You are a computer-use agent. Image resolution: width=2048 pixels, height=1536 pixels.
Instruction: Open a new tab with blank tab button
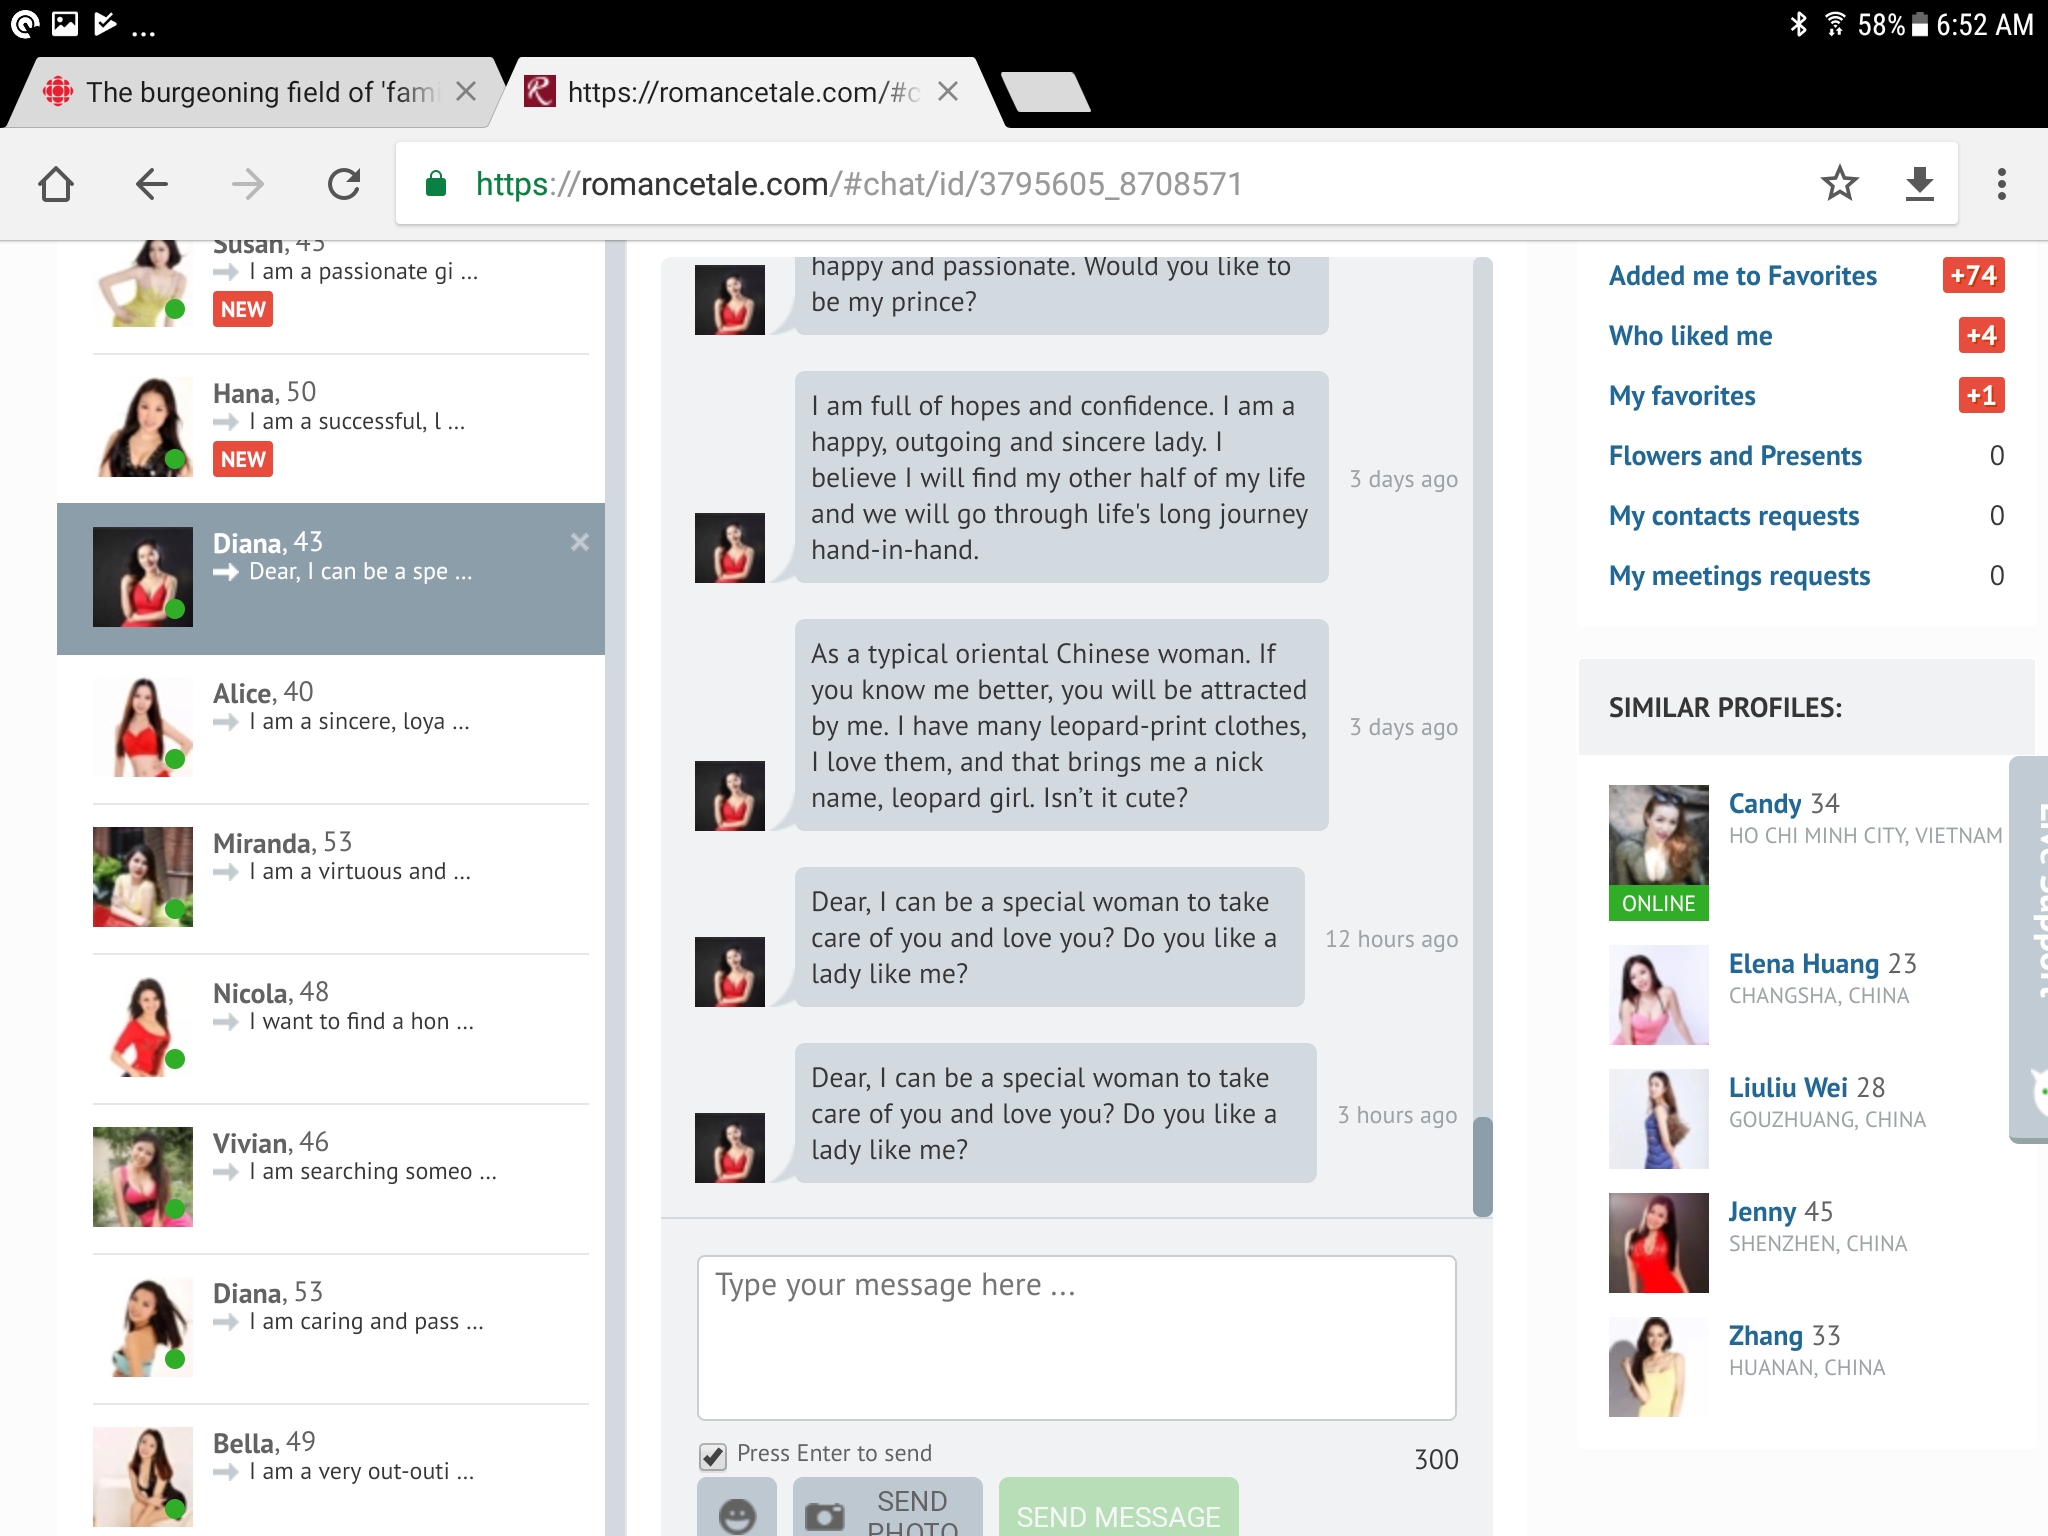click(1045, 92)
